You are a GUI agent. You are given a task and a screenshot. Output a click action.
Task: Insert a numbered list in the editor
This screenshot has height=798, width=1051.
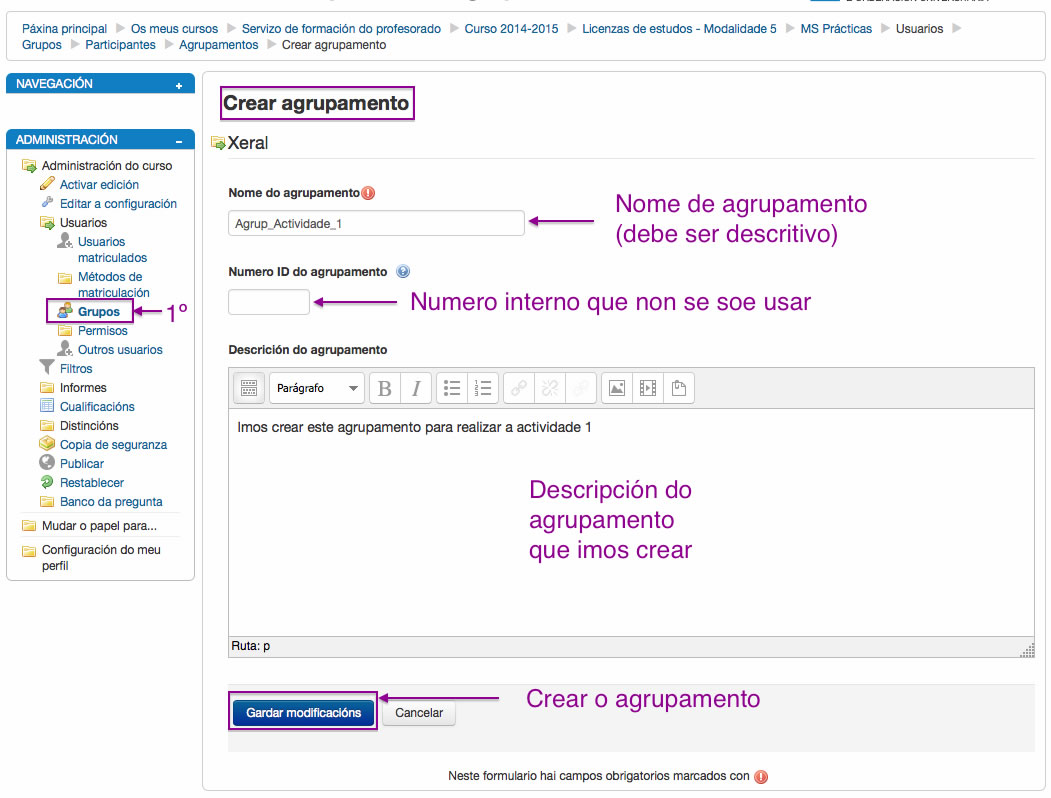[x=484, y=388]
